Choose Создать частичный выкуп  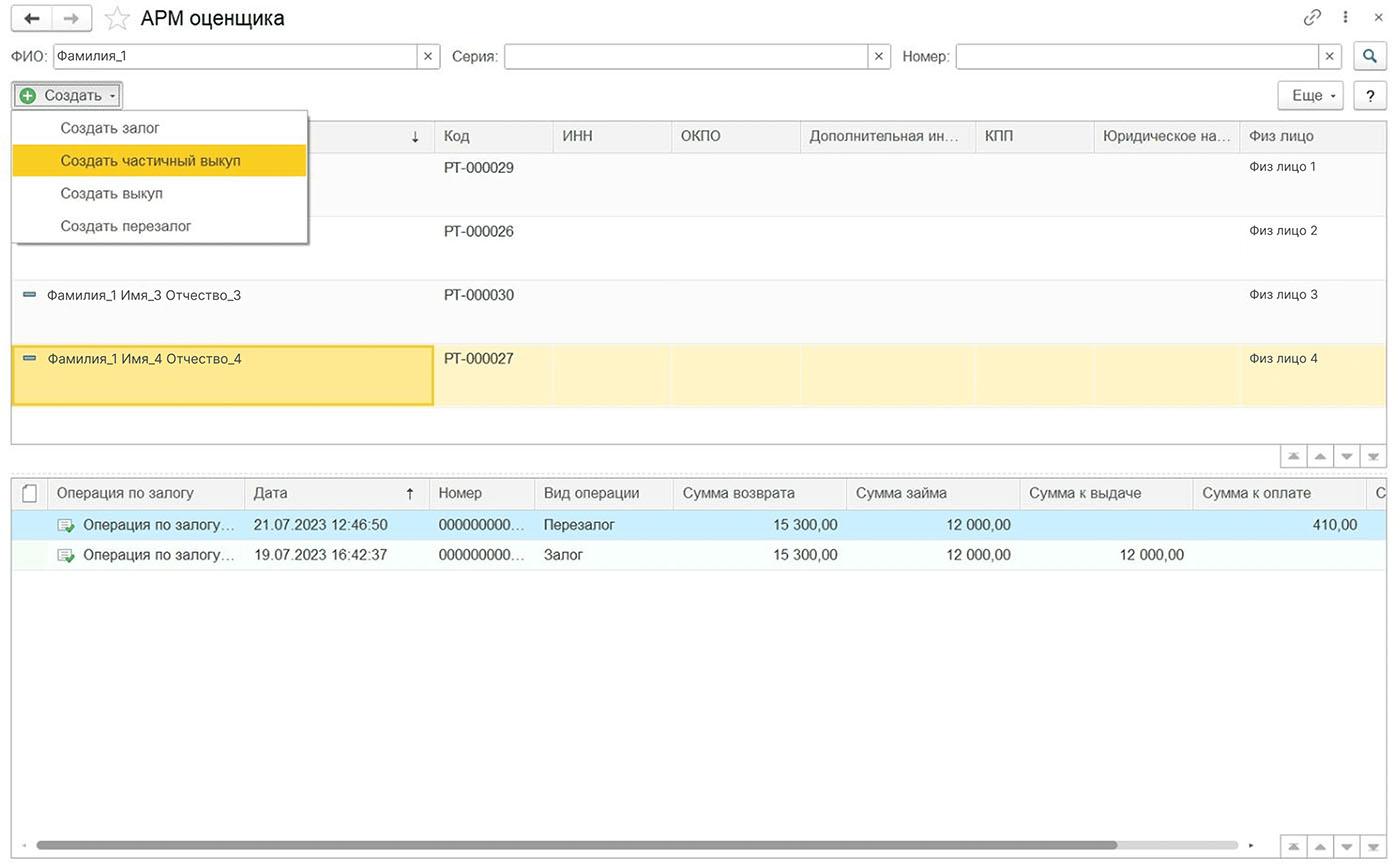(x=159, y=160)
